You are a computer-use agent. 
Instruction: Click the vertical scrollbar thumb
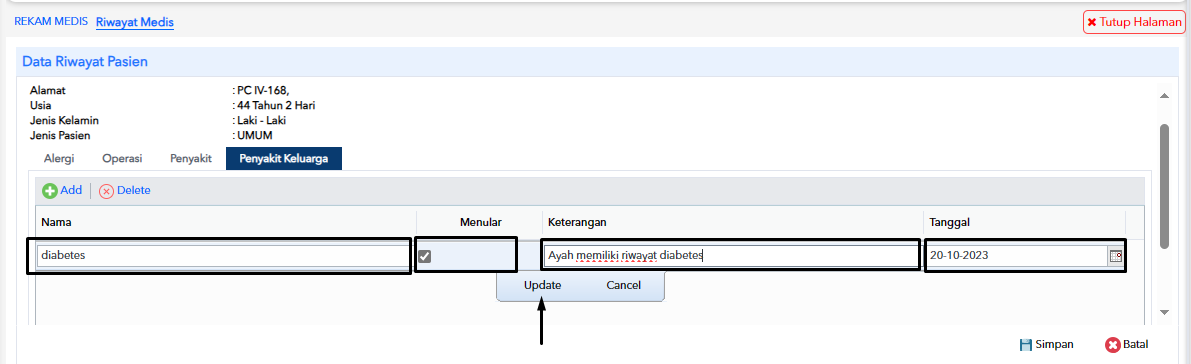click(x=1164, y=186)
